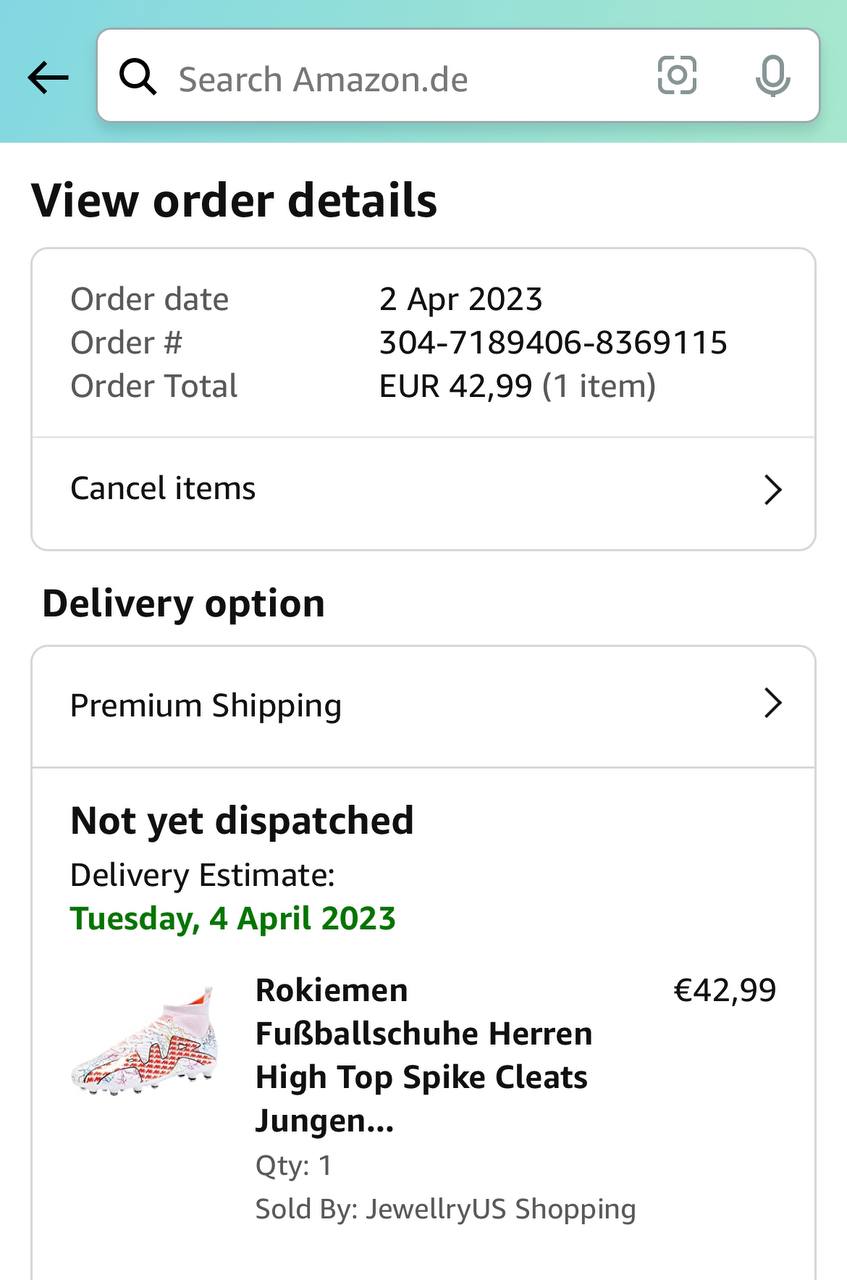The height and width of the screenshot is (1280, 847).
Task: Click the magnifier search icon
Action: (138, 77)
